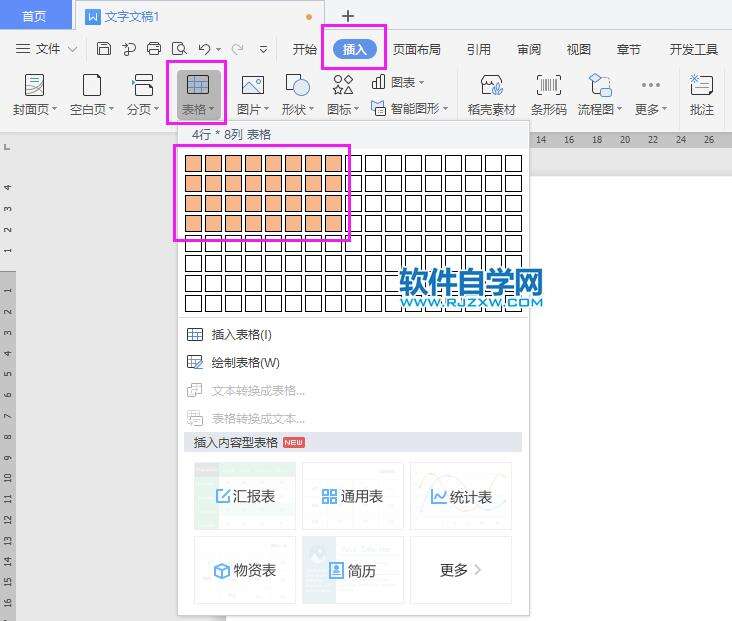Expand the Undo history dropdown arrow

tap(218, 49)
